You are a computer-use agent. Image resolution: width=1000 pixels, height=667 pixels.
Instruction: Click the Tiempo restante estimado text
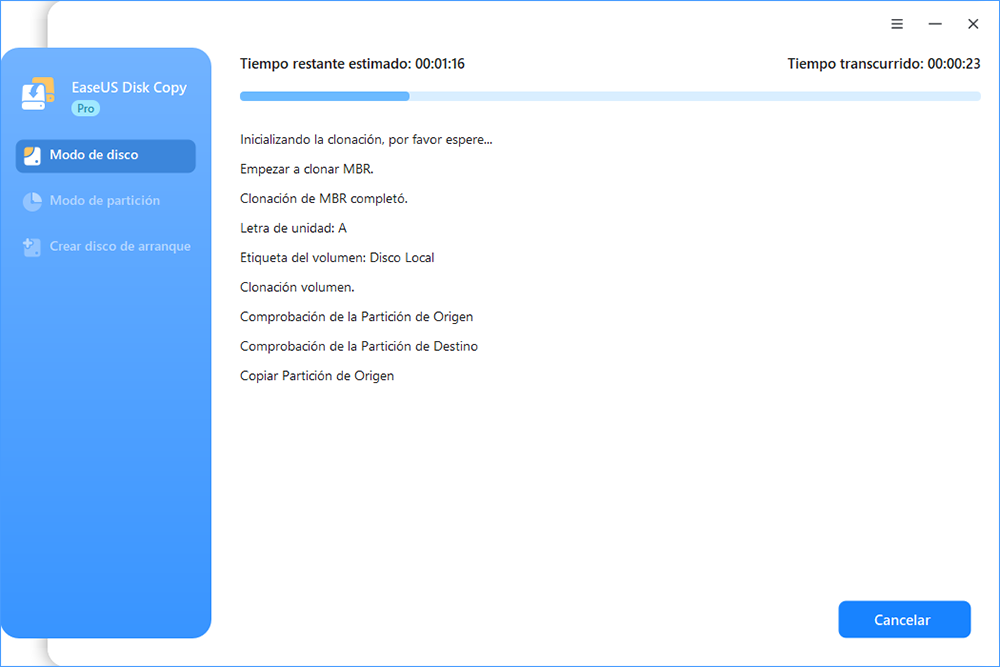(x=352, y=64)
